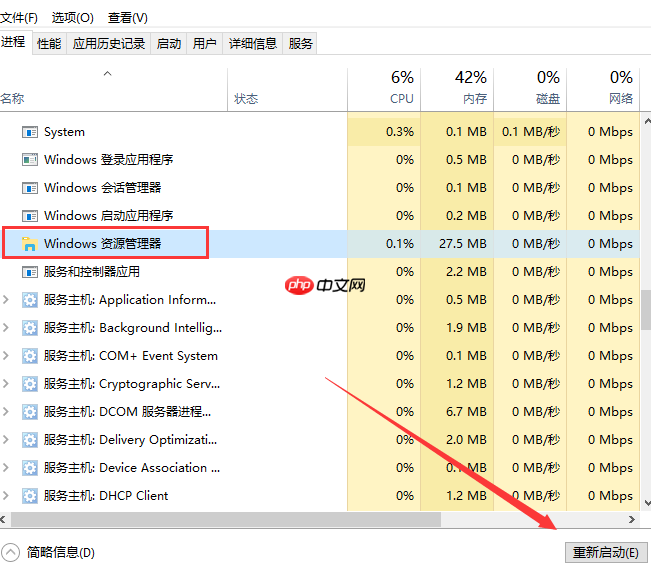
Task: Click the "0.3%" CPU value
Action: (x=400, y=132)
